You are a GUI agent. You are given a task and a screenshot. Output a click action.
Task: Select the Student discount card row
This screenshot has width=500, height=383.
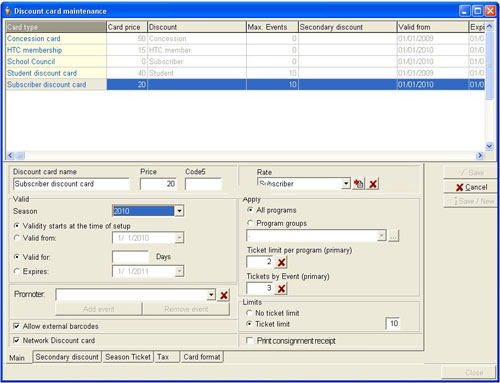click(245, 73)
